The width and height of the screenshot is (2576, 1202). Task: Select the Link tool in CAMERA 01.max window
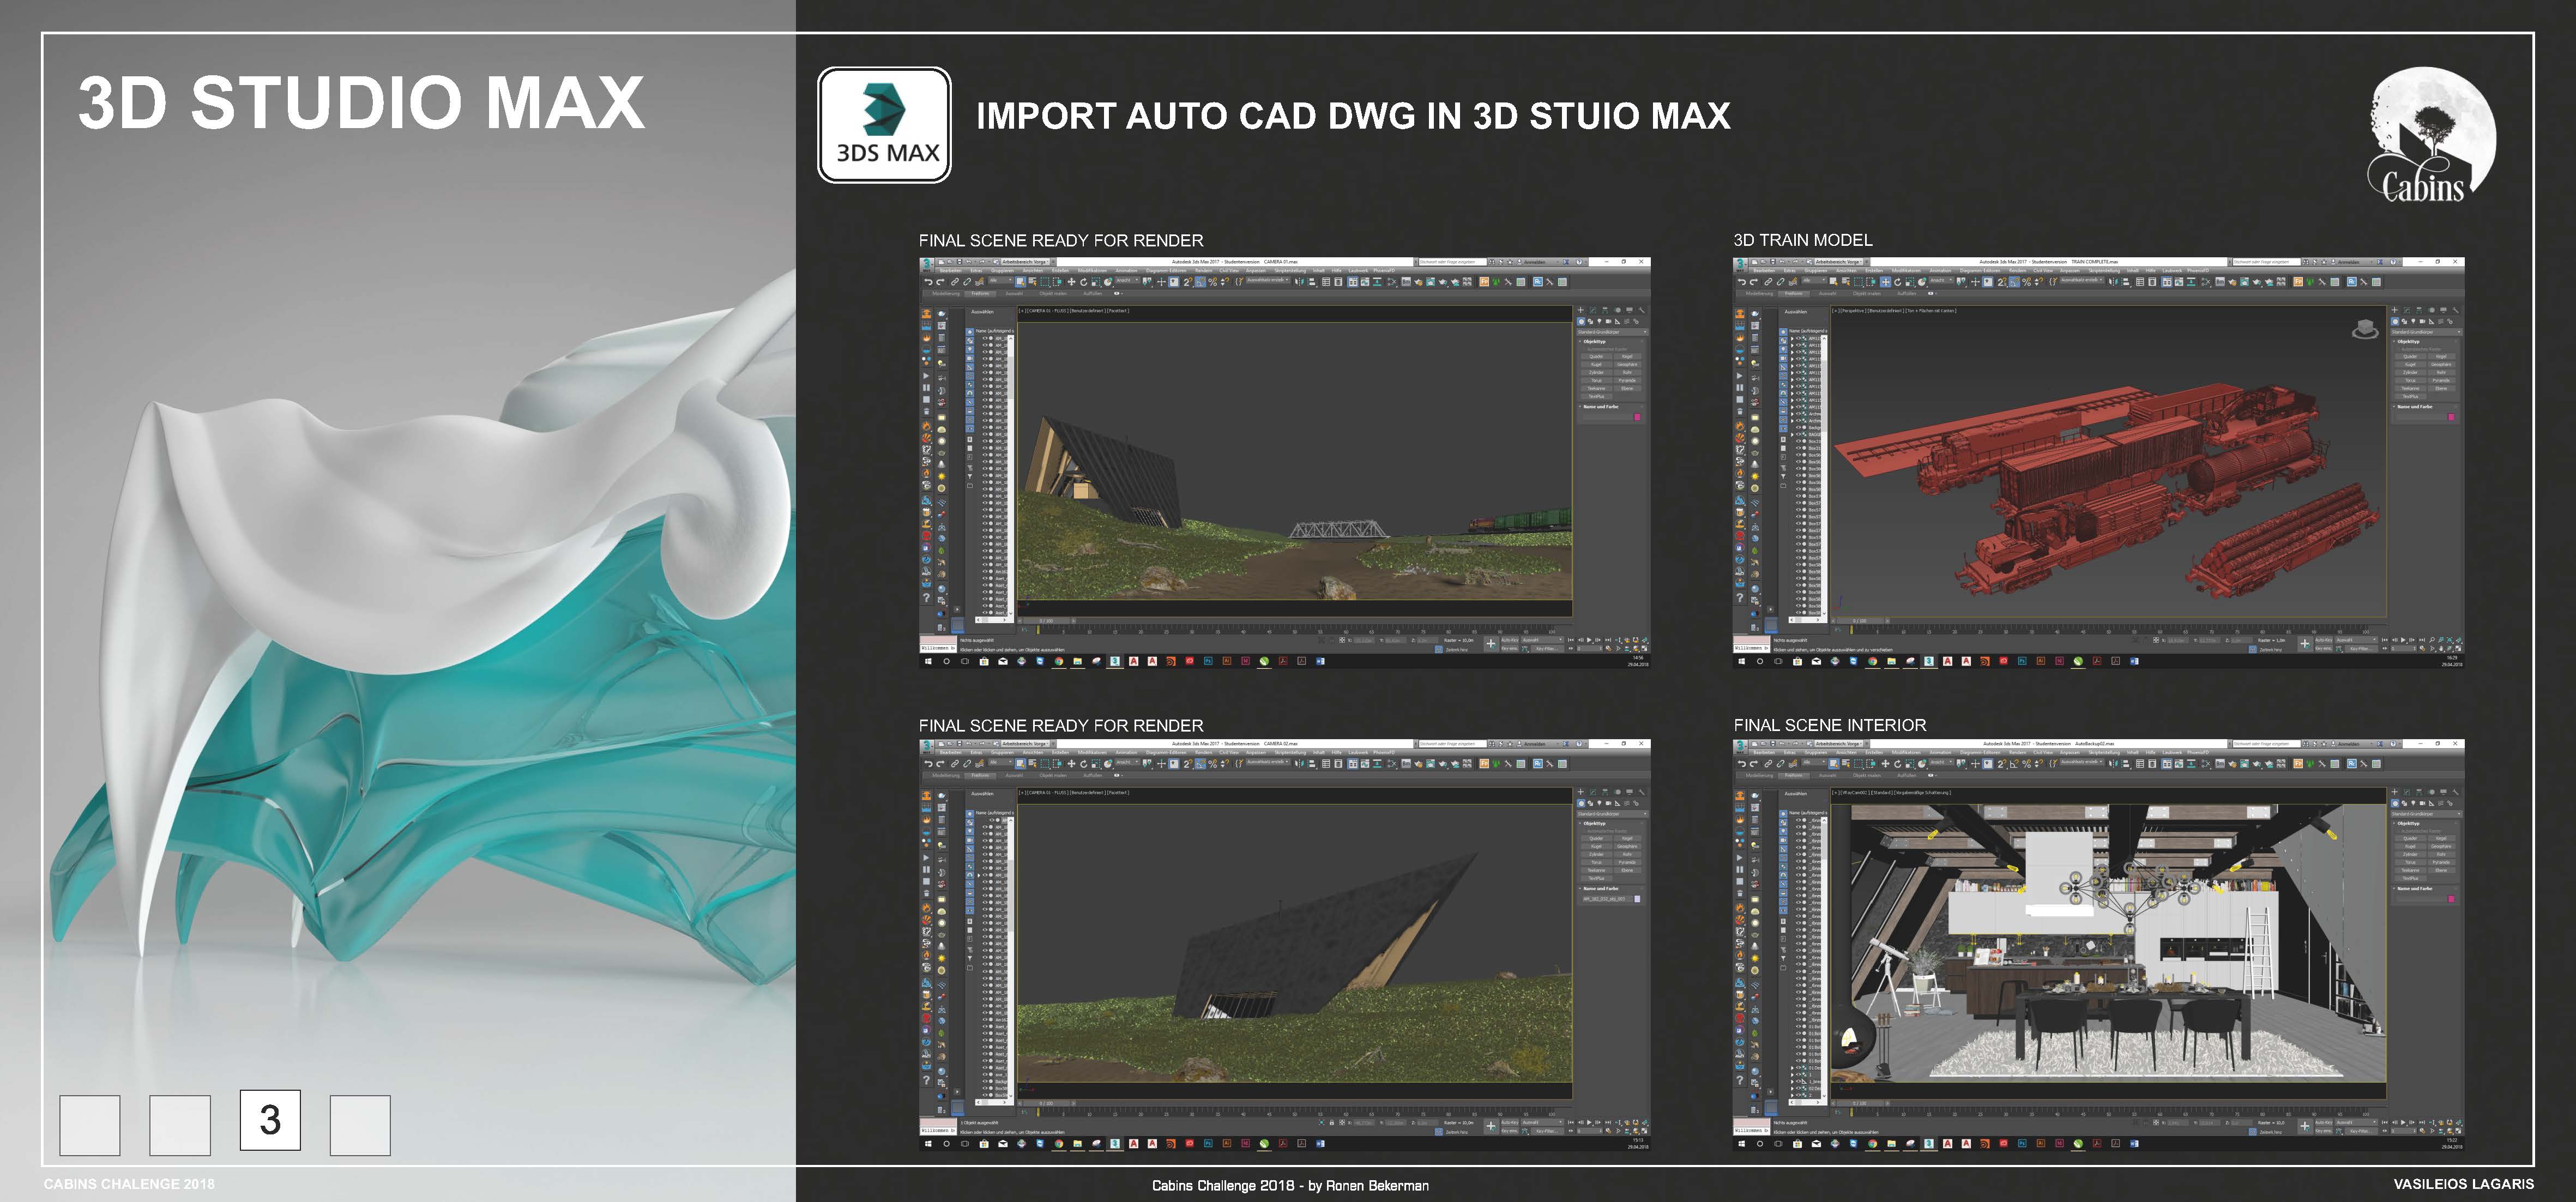(955, 282)
